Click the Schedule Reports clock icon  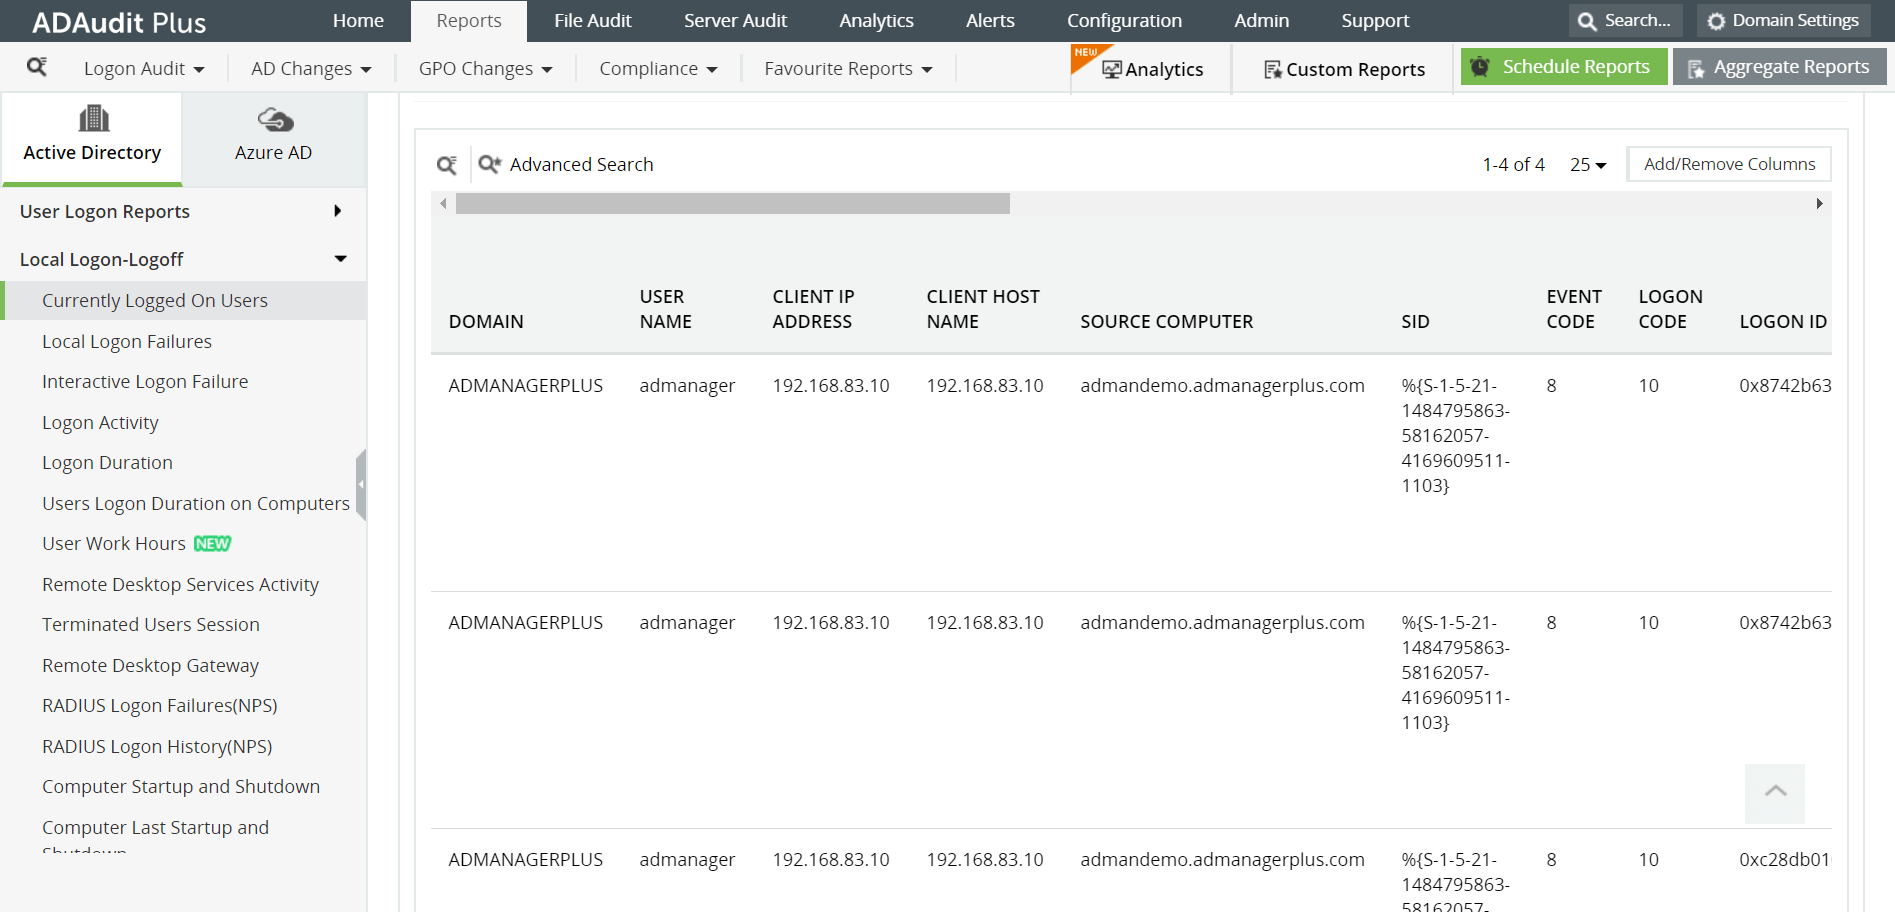[1480, 67]
